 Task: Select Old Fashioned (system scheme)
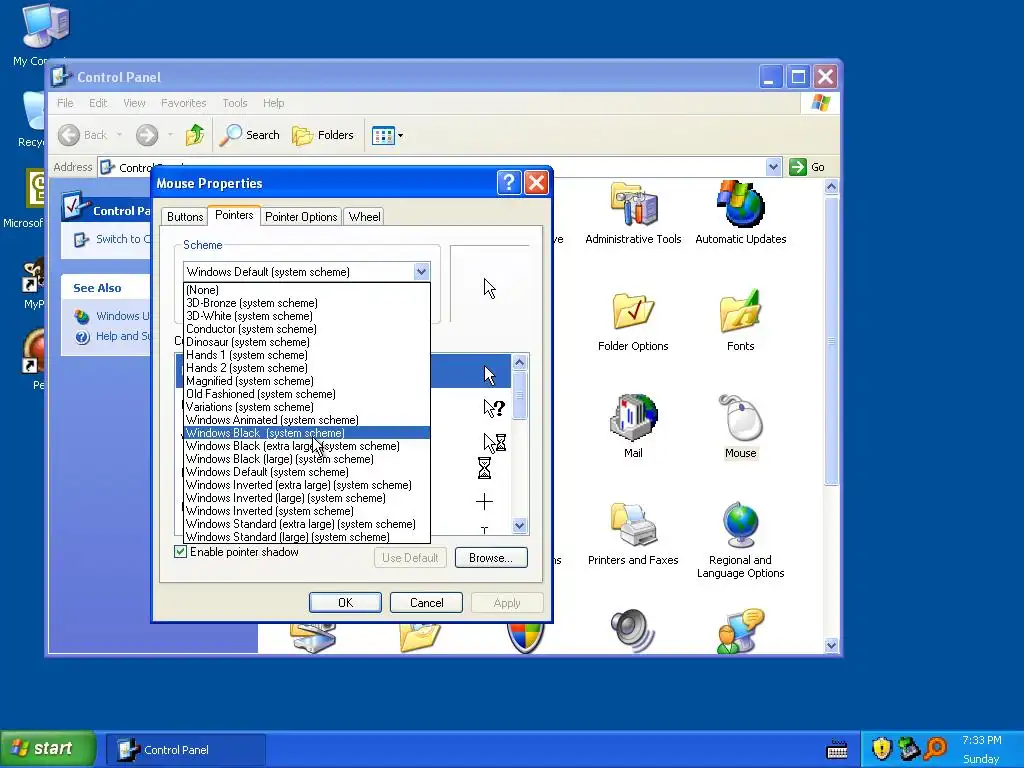tap(307, 394)
